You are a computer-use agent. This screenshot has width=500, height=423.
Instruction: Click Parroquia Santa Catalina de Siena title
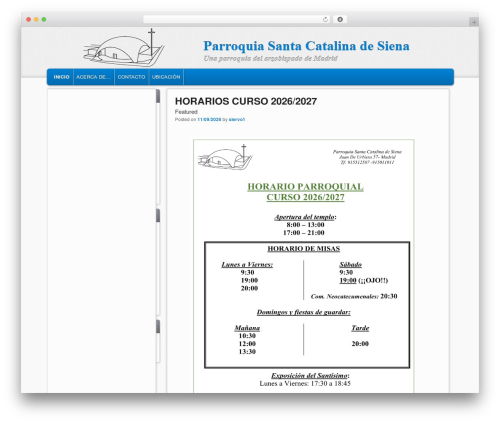coord(306,46)
